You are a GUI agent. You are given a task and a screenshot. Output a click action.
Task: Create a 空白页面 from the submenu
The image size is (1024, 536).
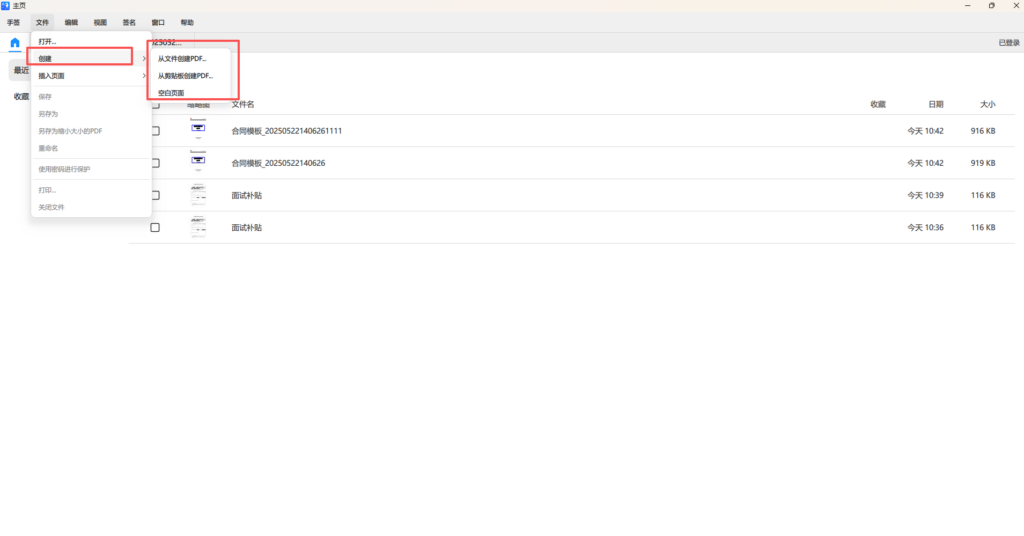pyautogui.click(x=171, y=93)
